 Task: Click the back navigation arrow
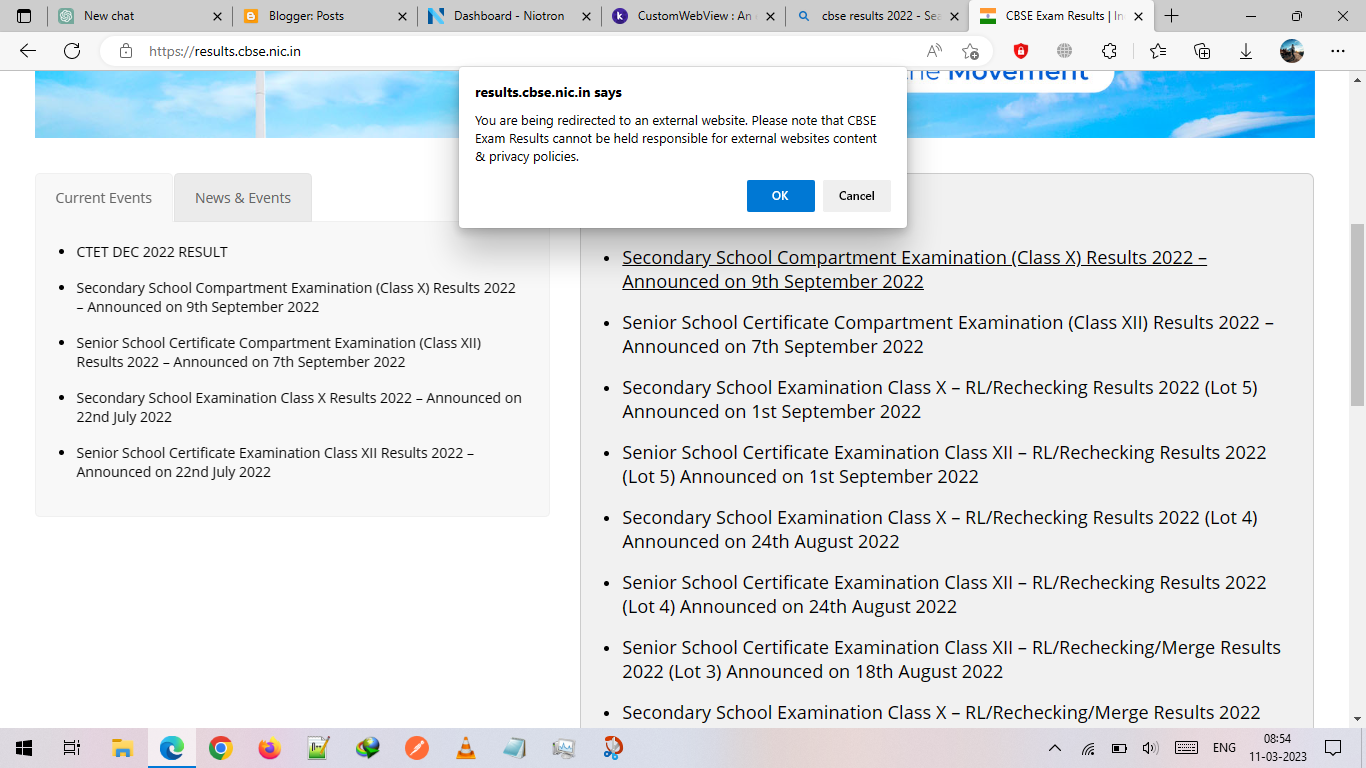[x=27, y=50]
